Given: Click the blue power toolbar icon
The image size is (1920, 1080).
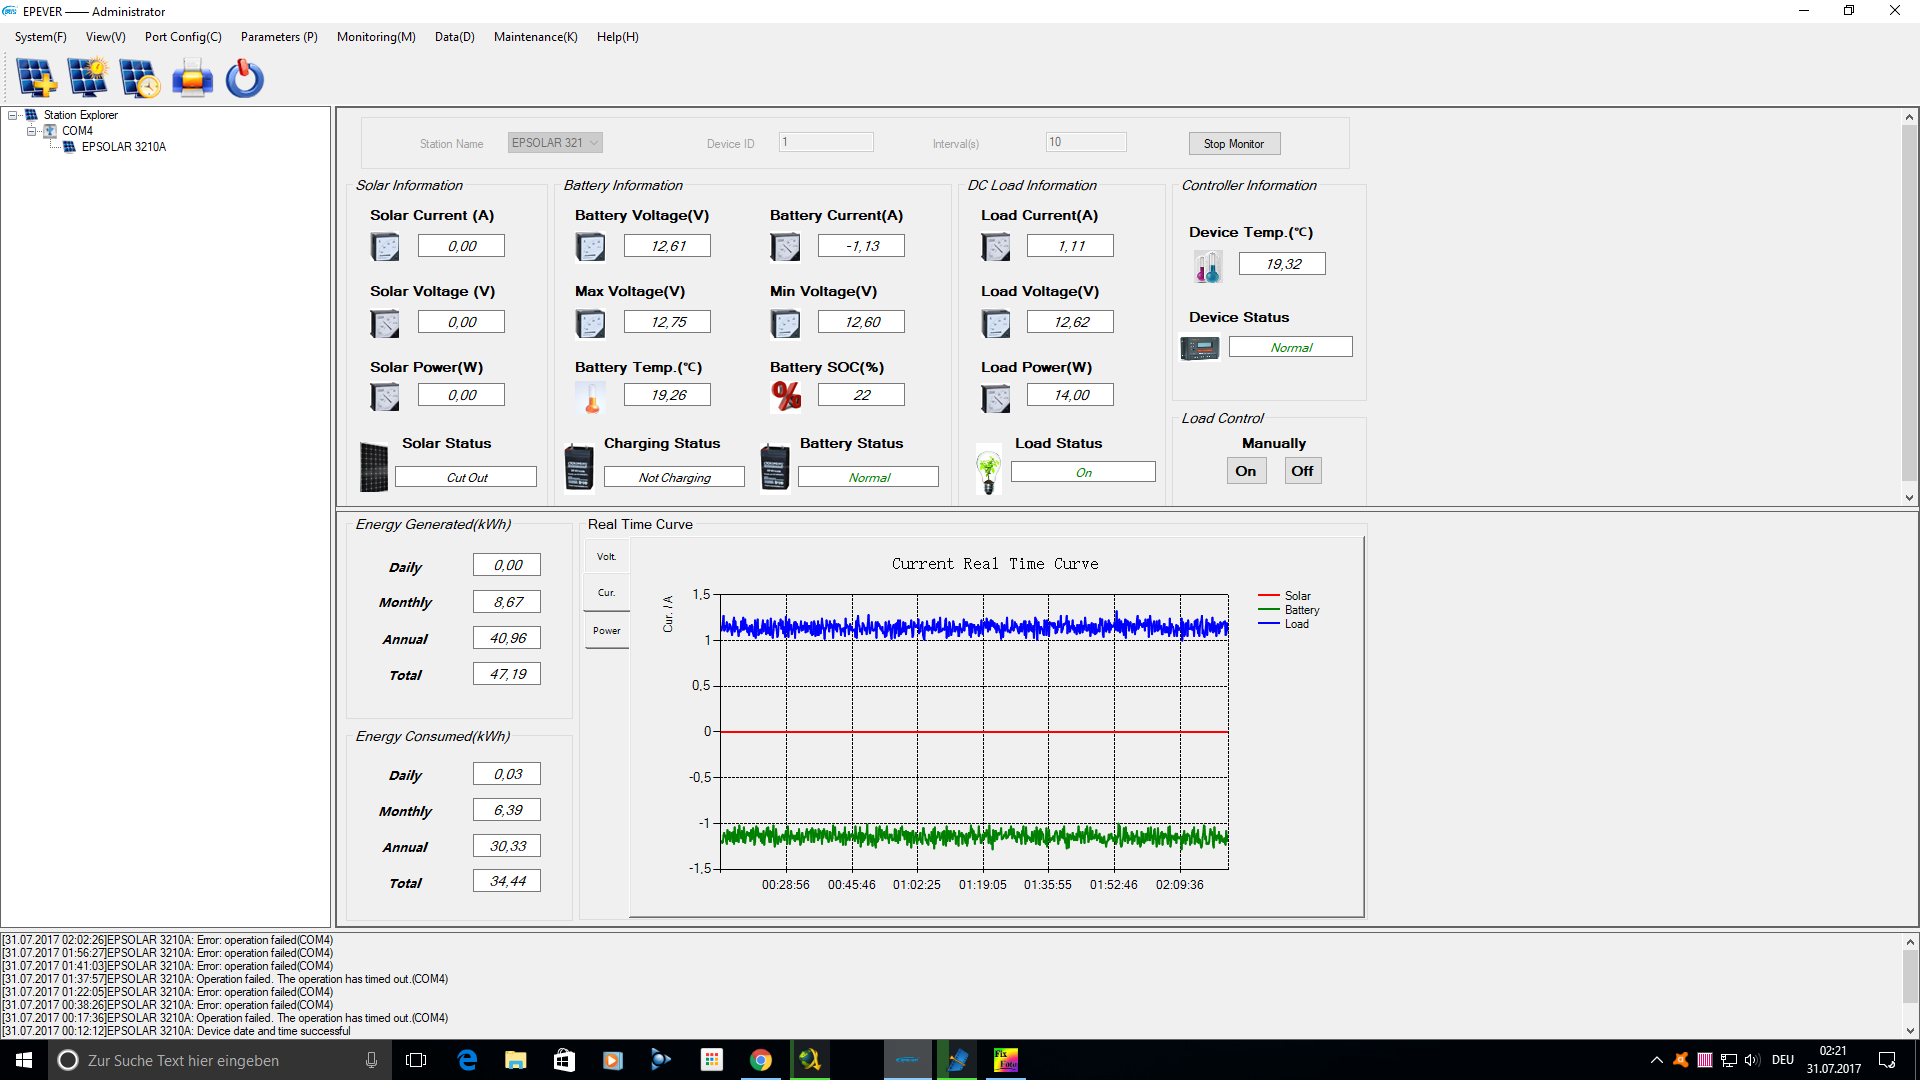Looking at the screenshot, I should (x=244, y=78).
